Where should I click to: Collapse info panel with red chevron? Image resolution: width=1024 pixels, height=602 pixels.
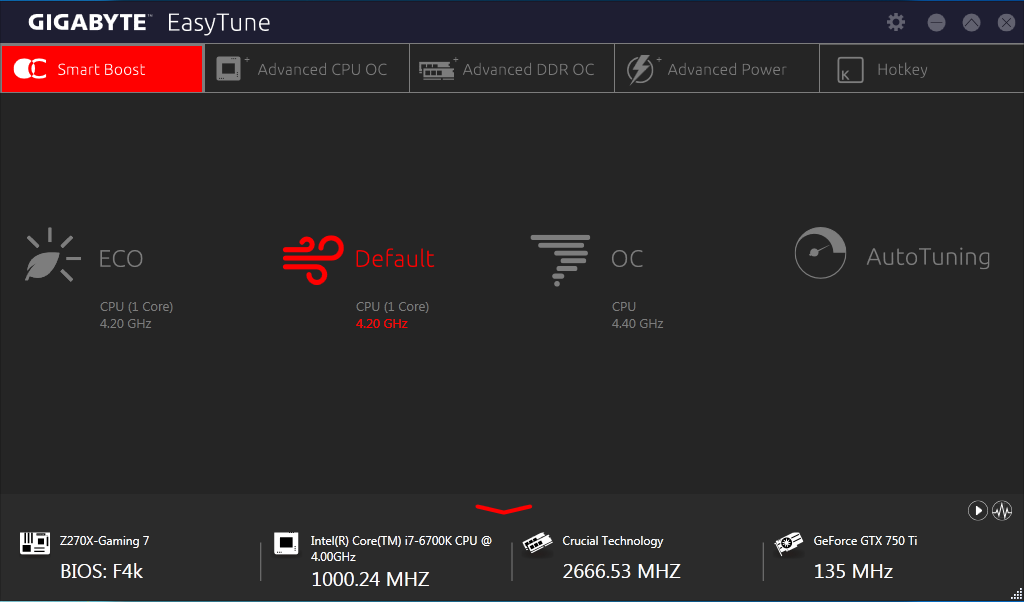pos(504,509)
